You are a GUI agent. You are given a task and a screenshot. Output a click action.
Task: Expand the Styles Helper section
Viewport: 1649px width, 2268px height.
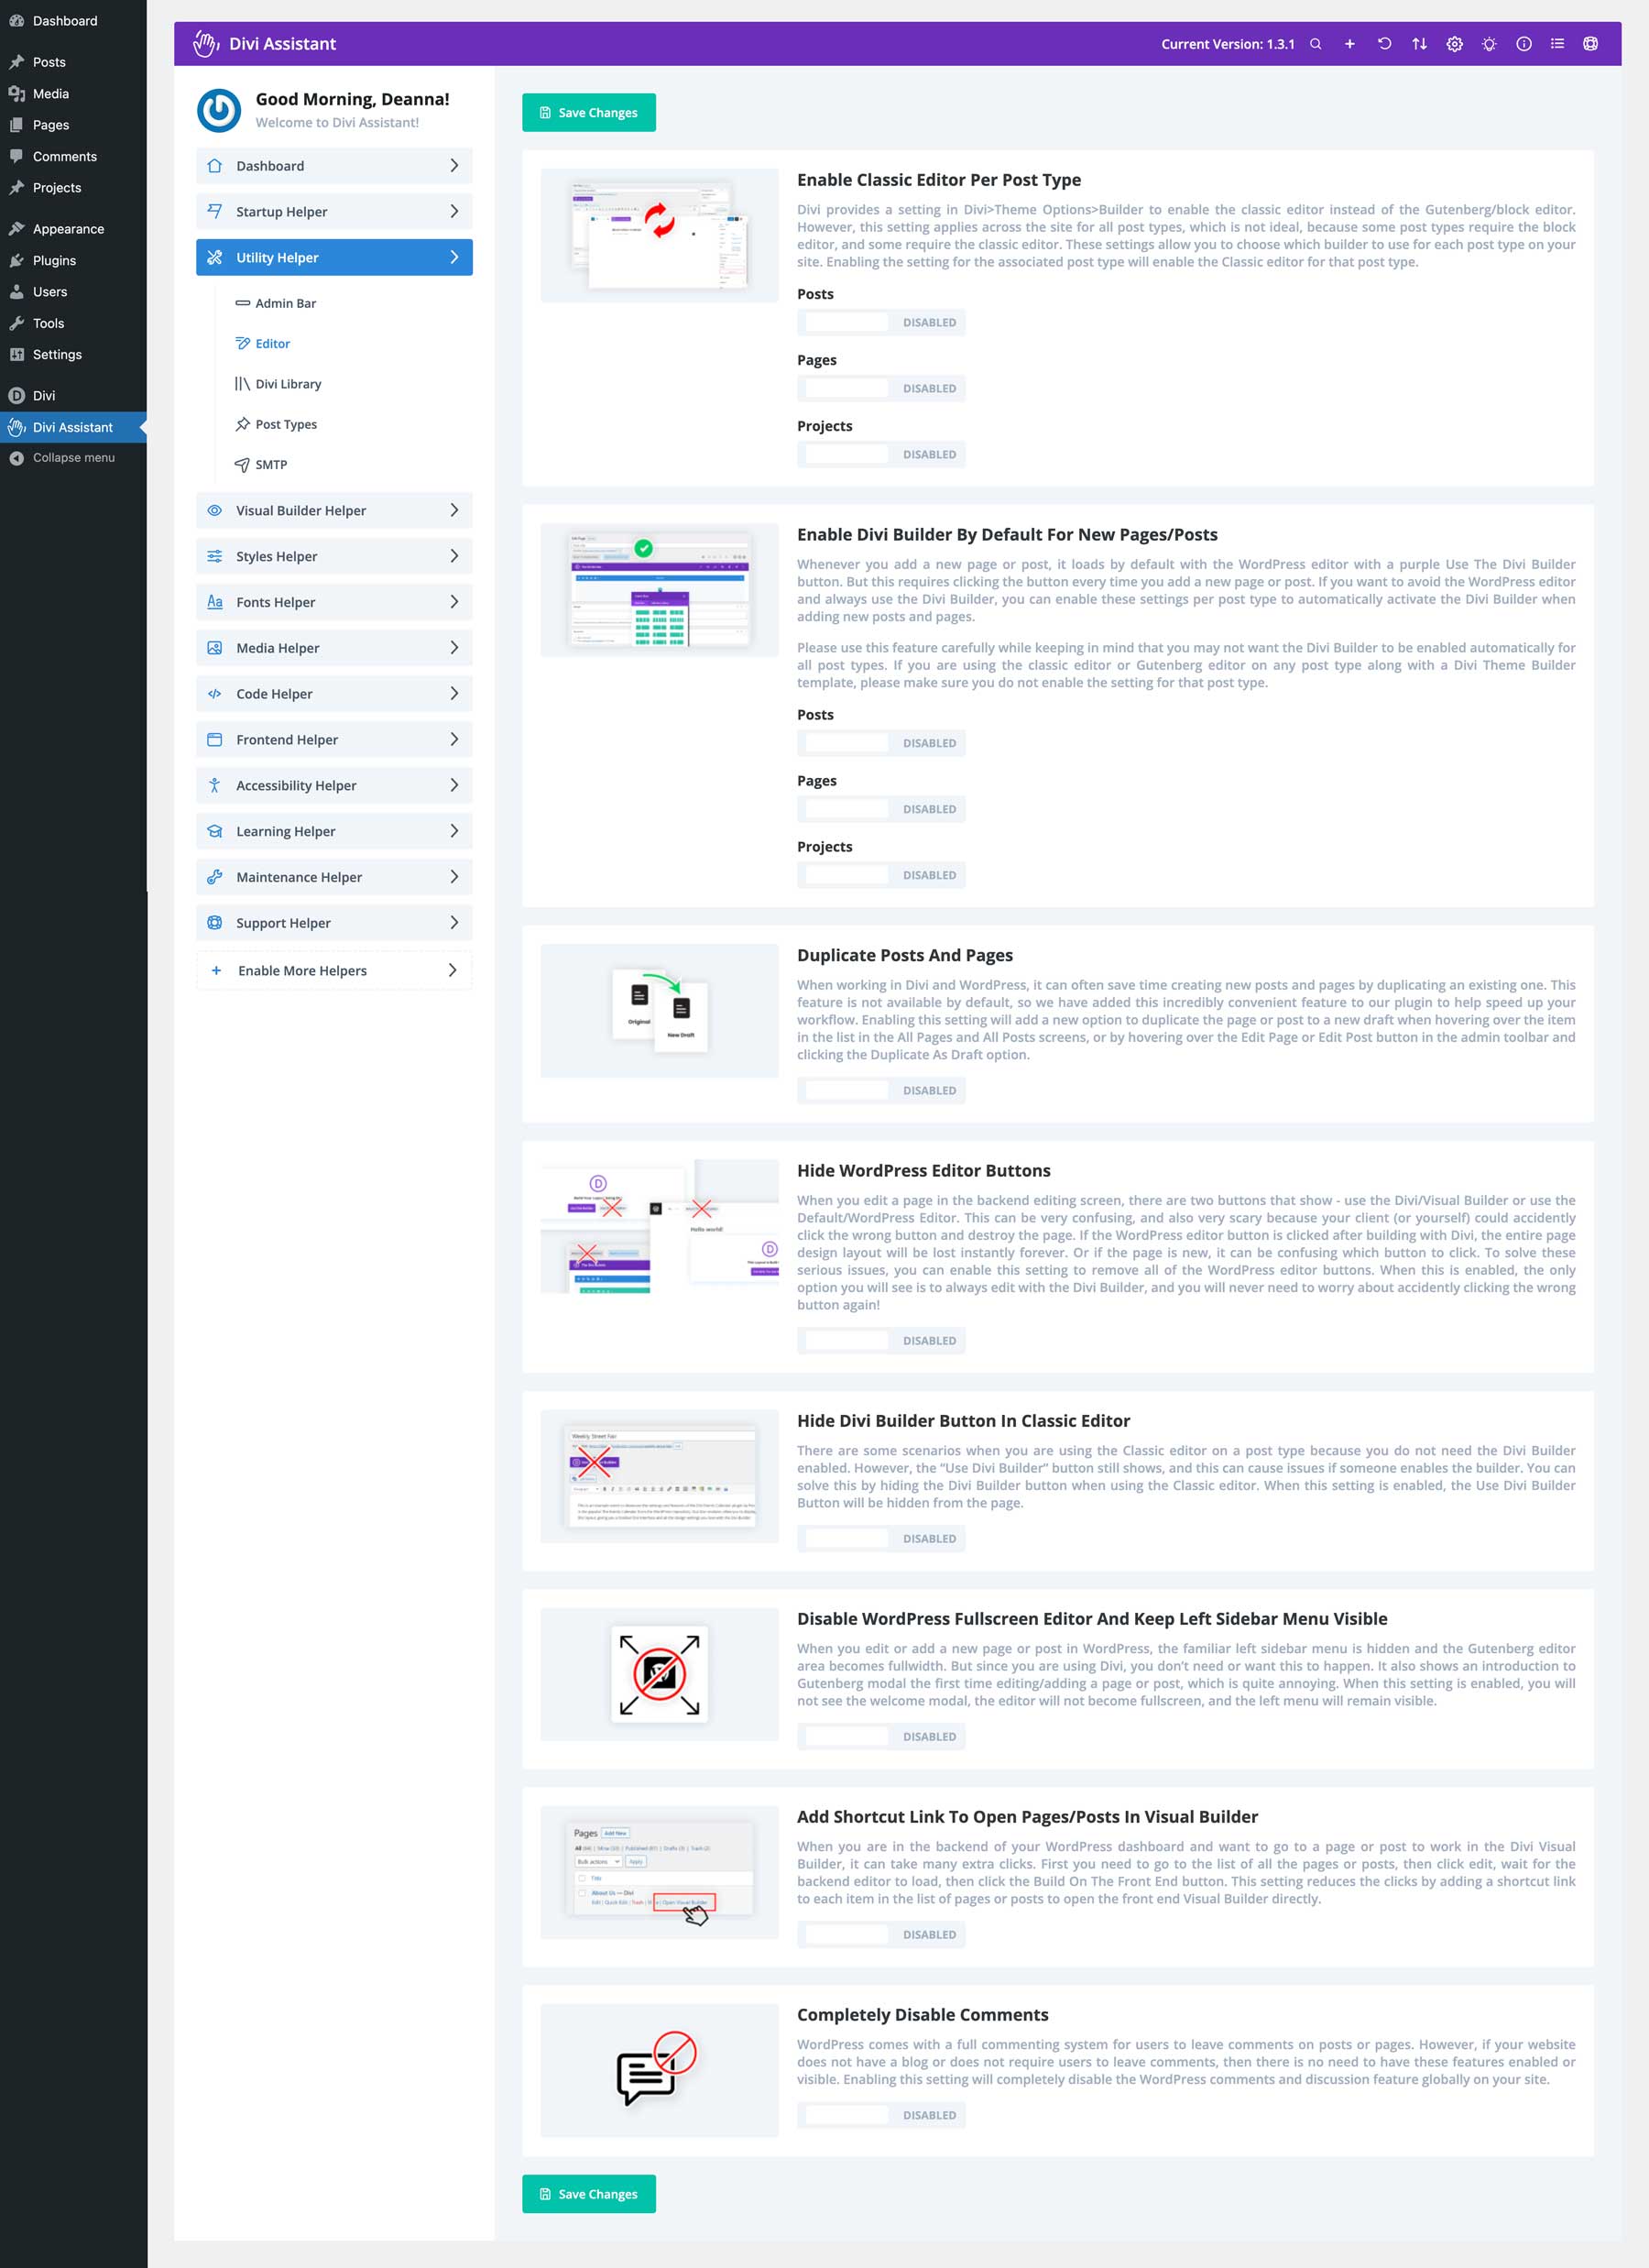pos(333,555)
